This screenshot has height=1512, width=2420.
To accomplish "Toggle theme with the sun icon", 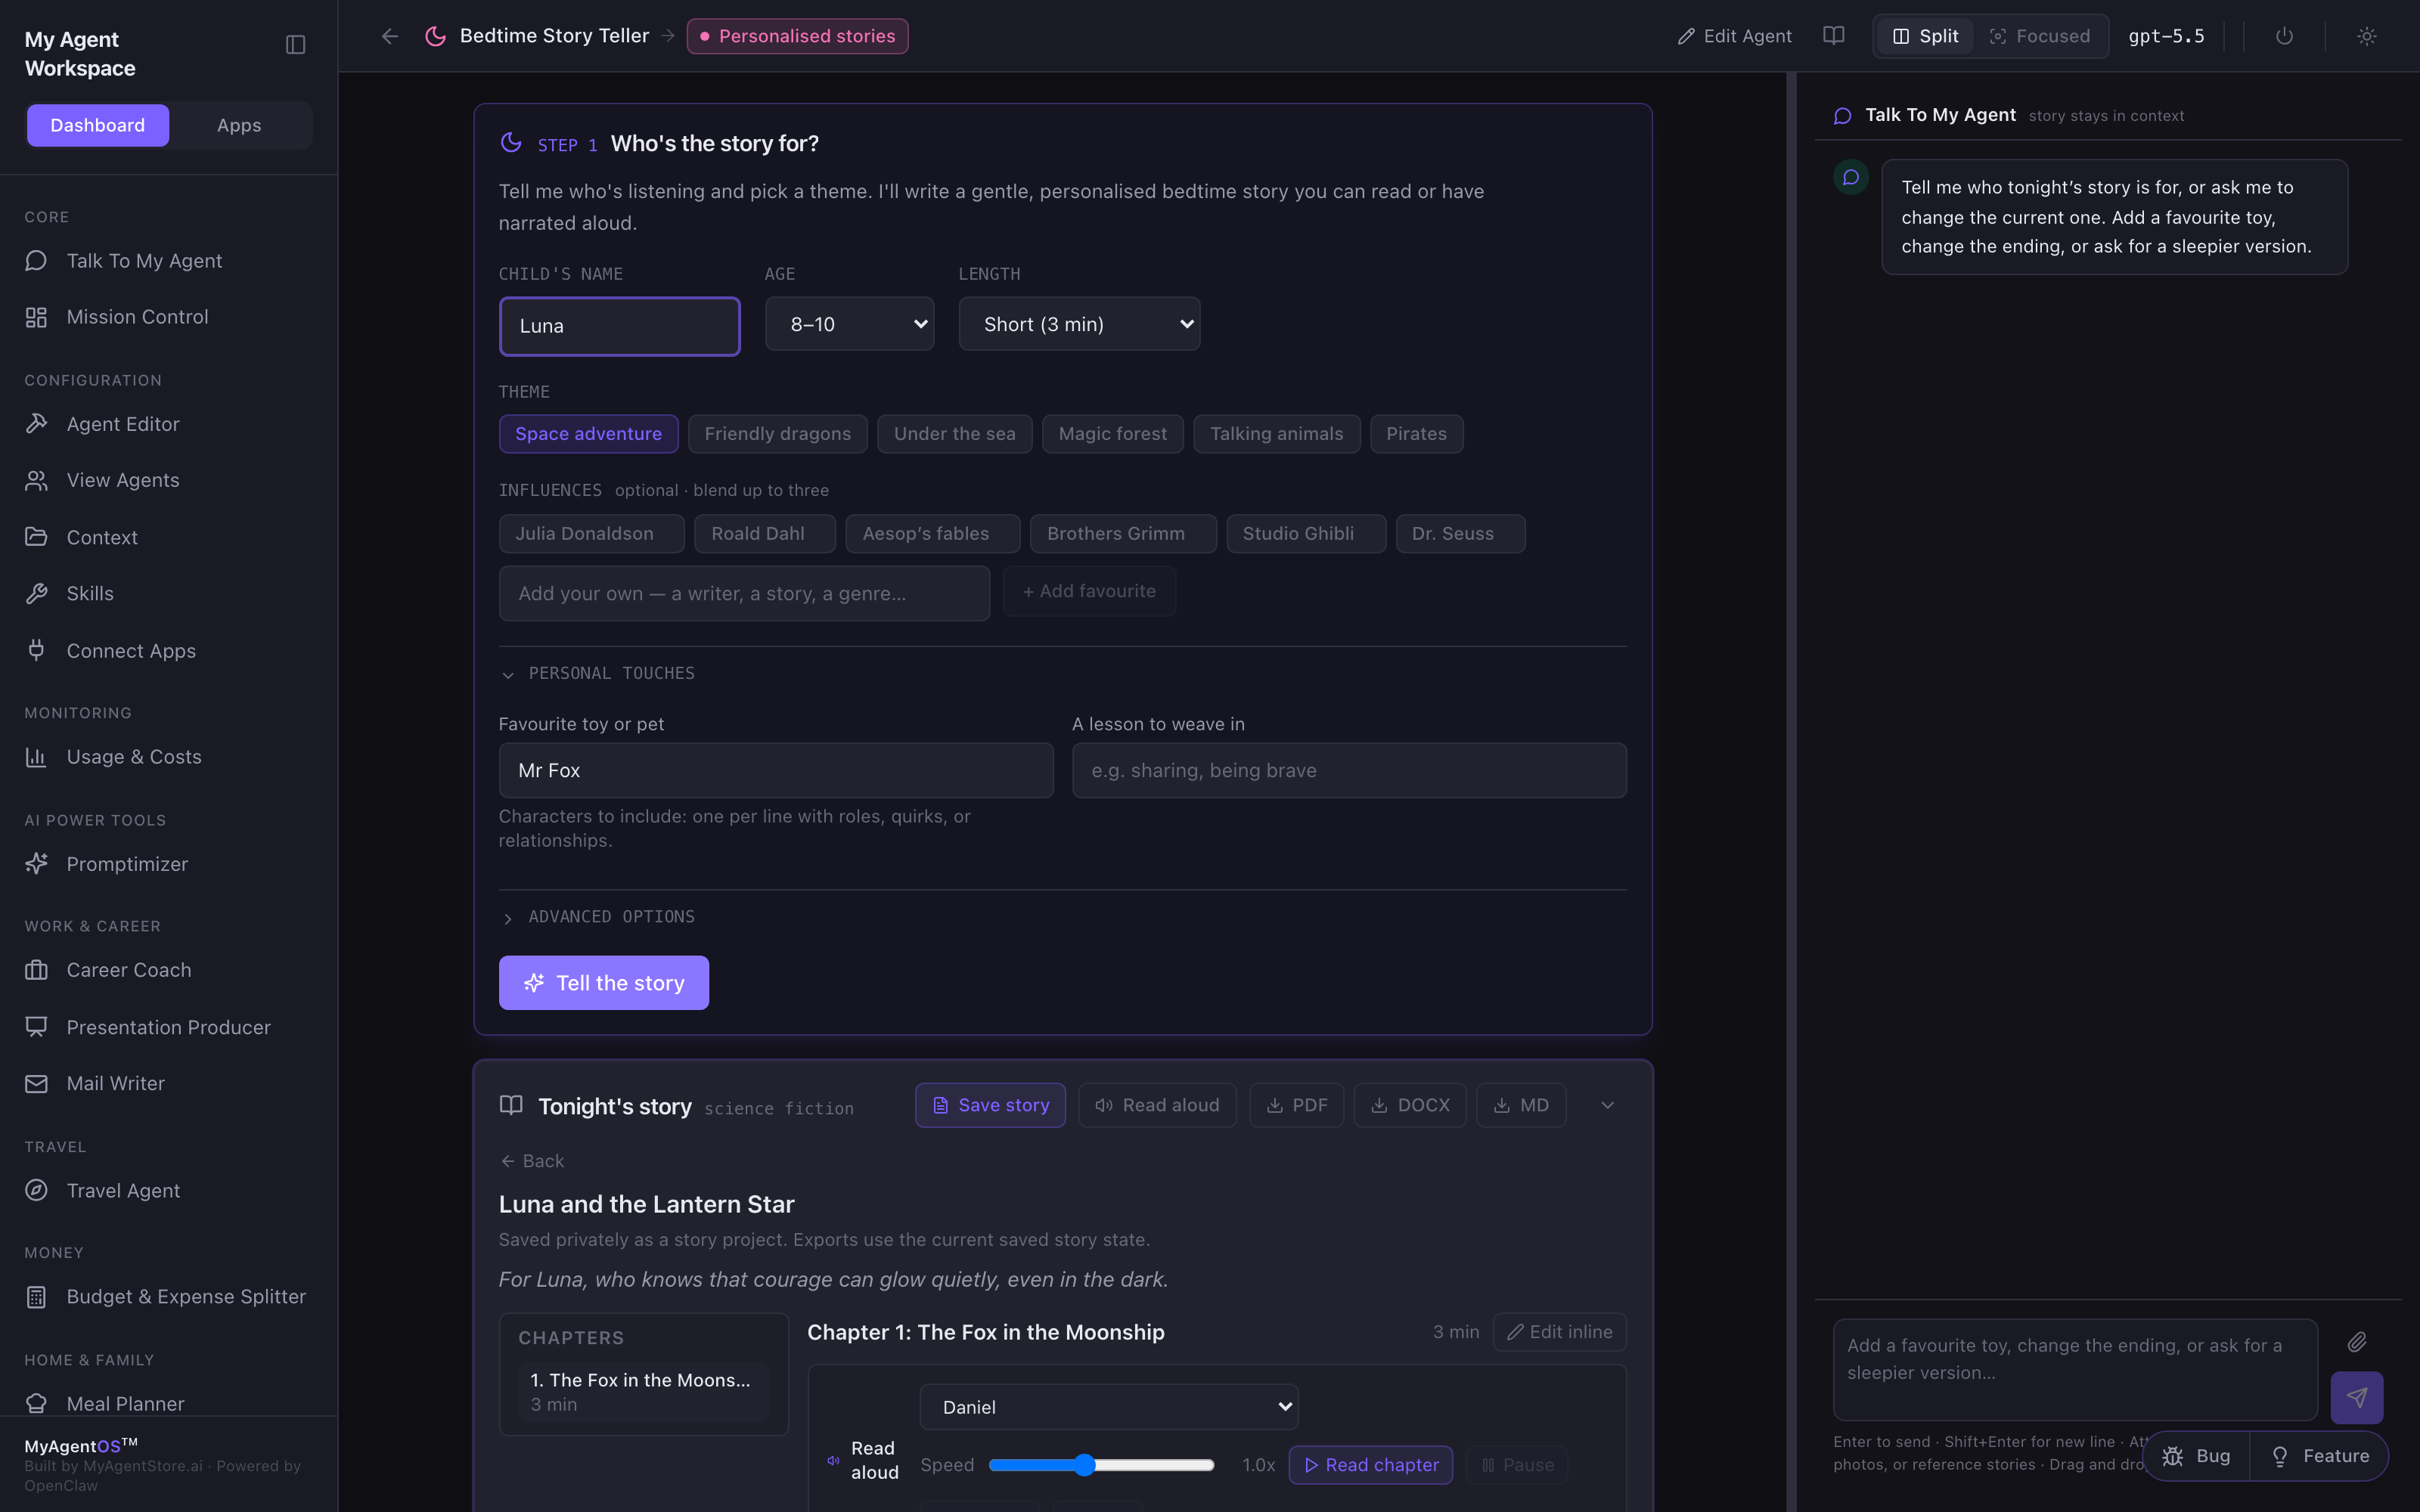I will (x=2366, y=36).
